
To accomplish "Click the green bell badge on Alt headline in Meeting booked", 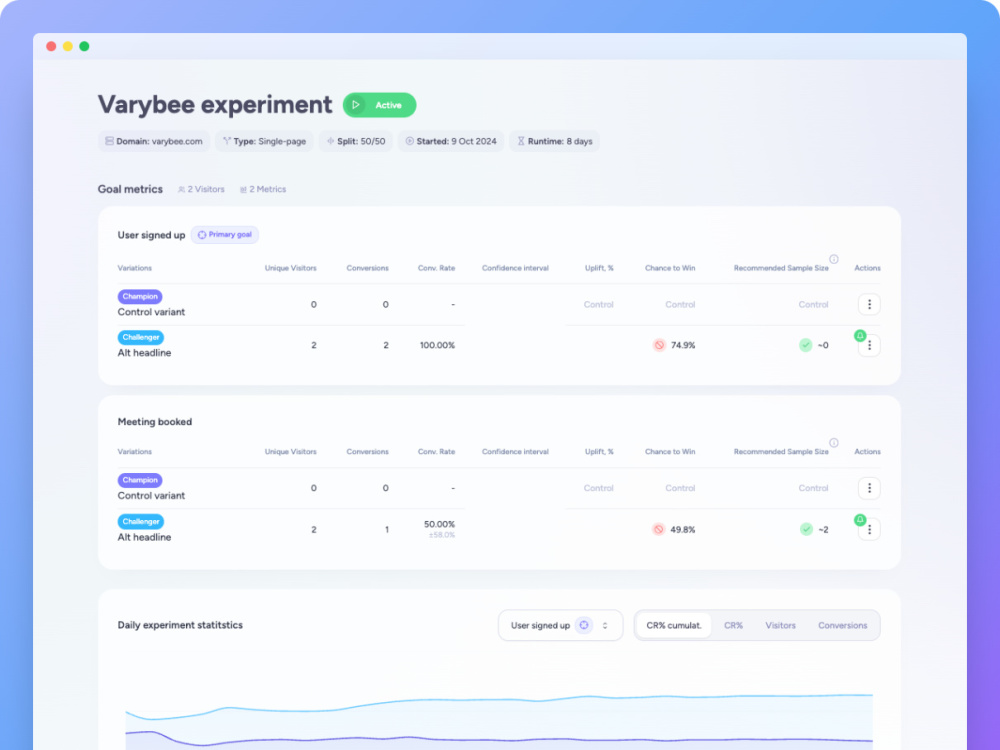I will (860, 520).
